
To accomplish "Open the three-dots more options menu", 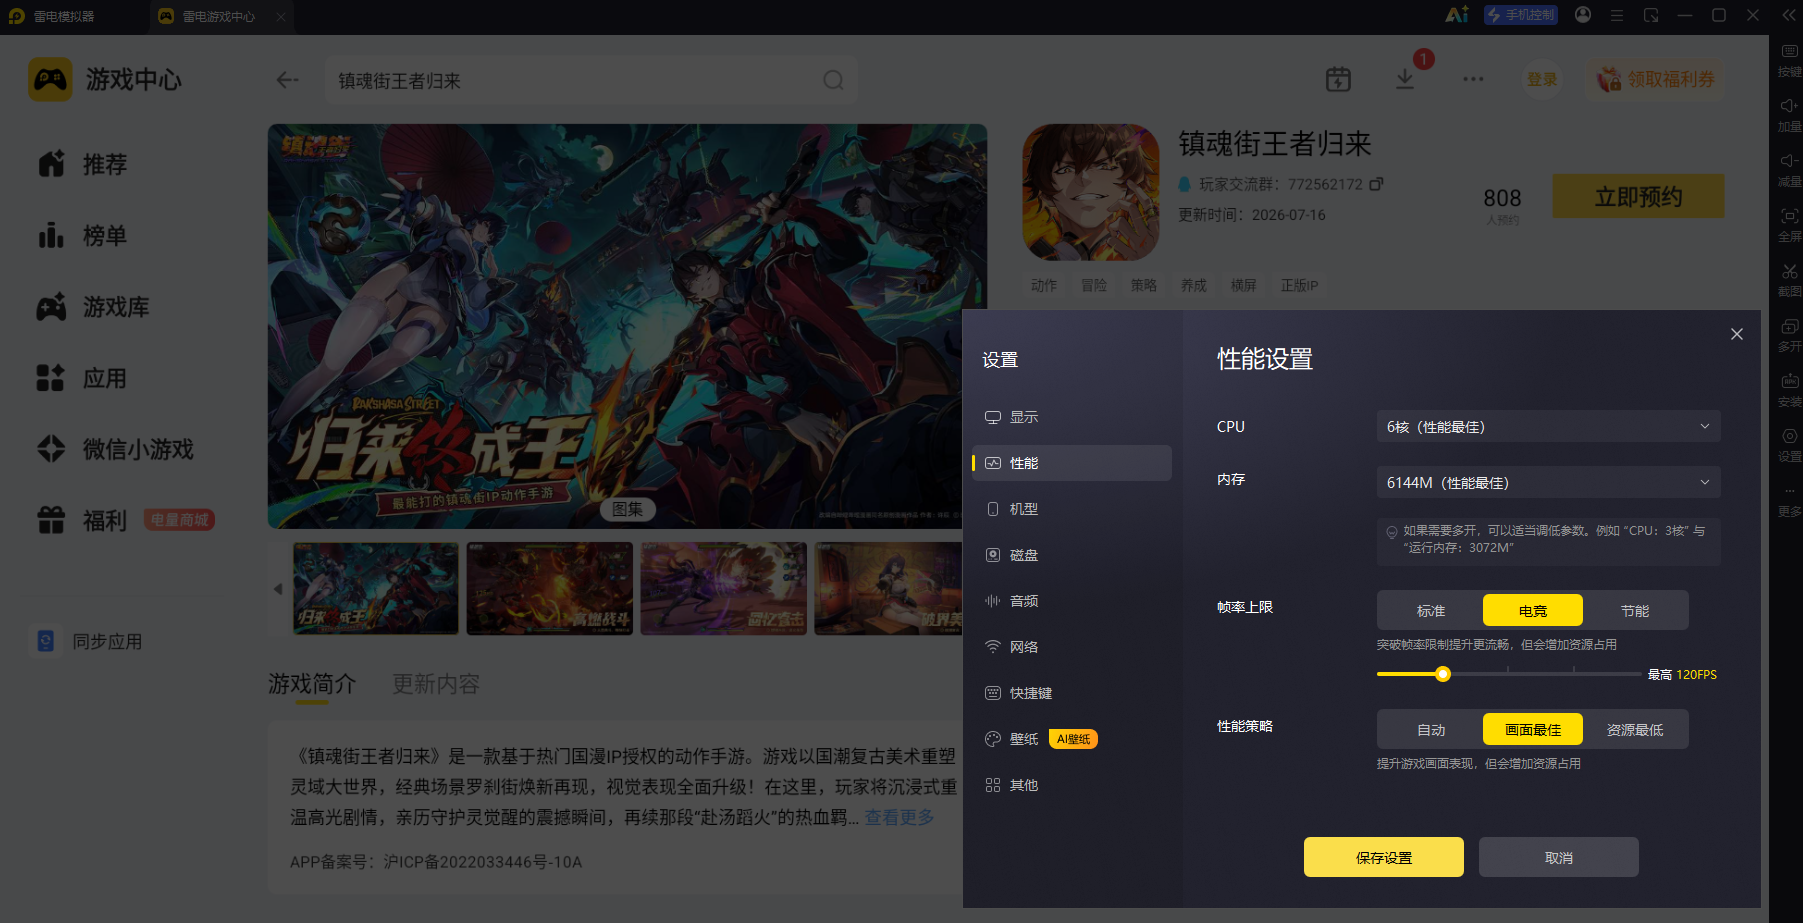I will 1473,79.
